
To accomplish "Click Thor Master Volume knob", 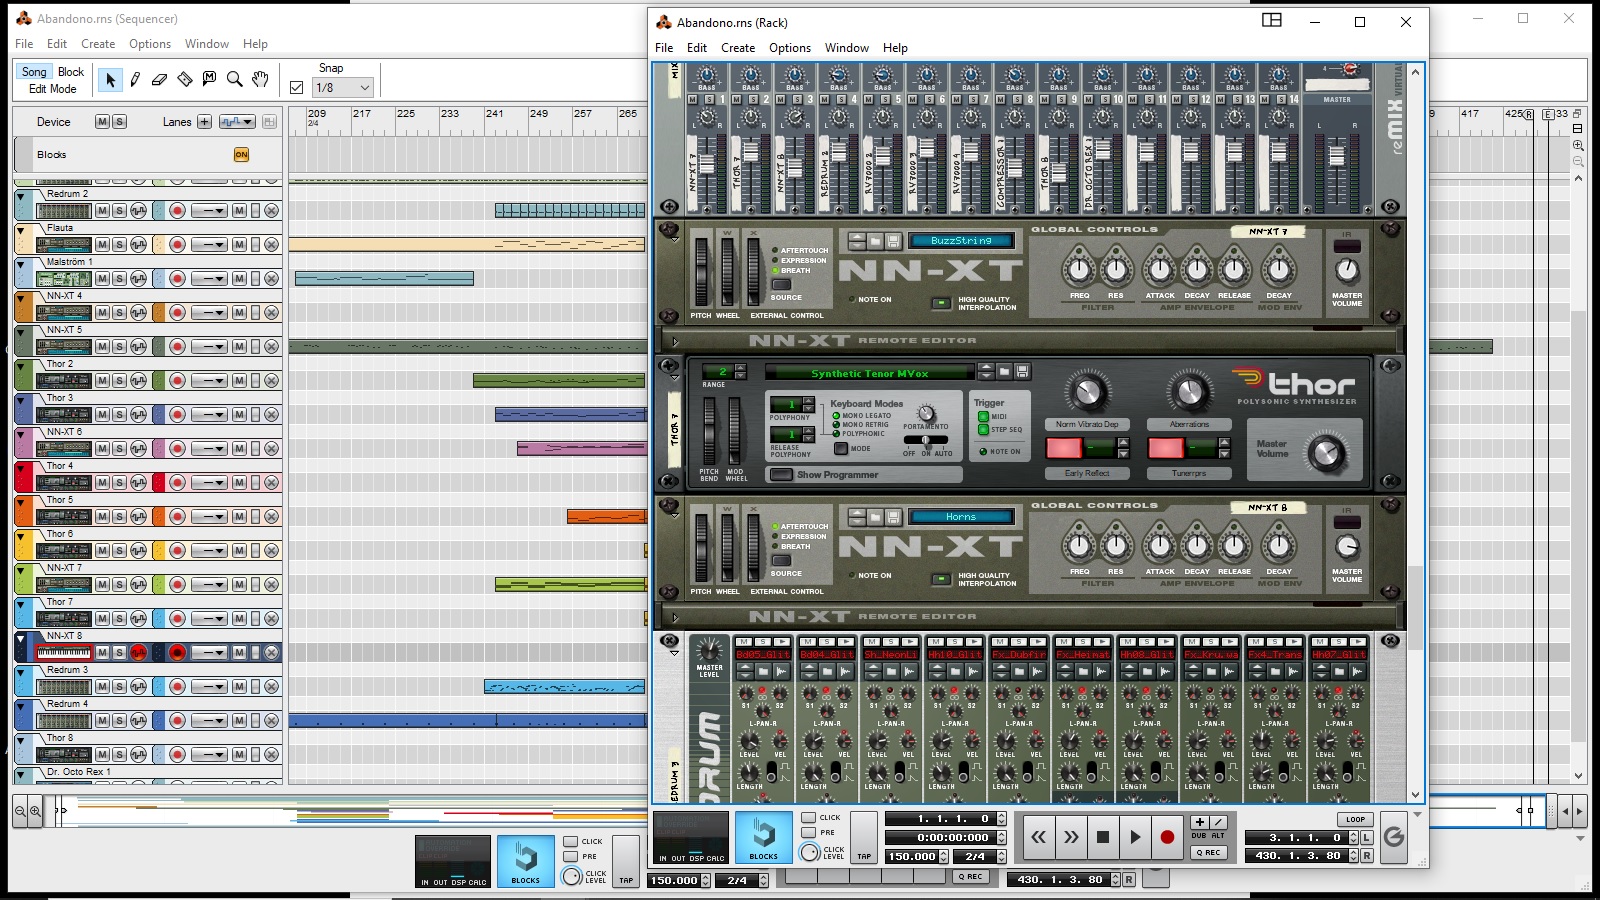I will [x=1327, y=453].
